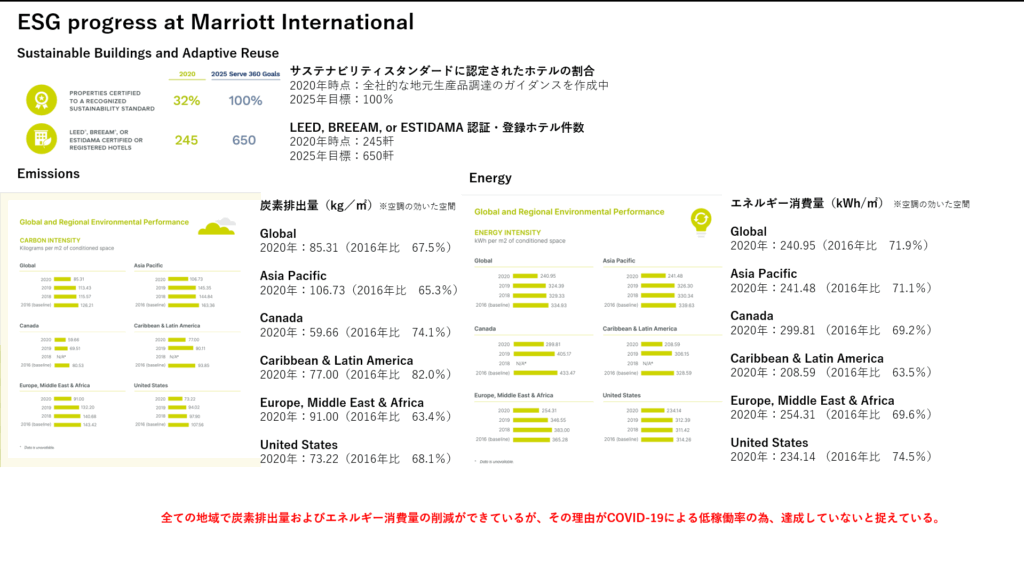Click the 'CARBON INTENSITY' chart label
The image size is (1024, 577).
(50, 240)
